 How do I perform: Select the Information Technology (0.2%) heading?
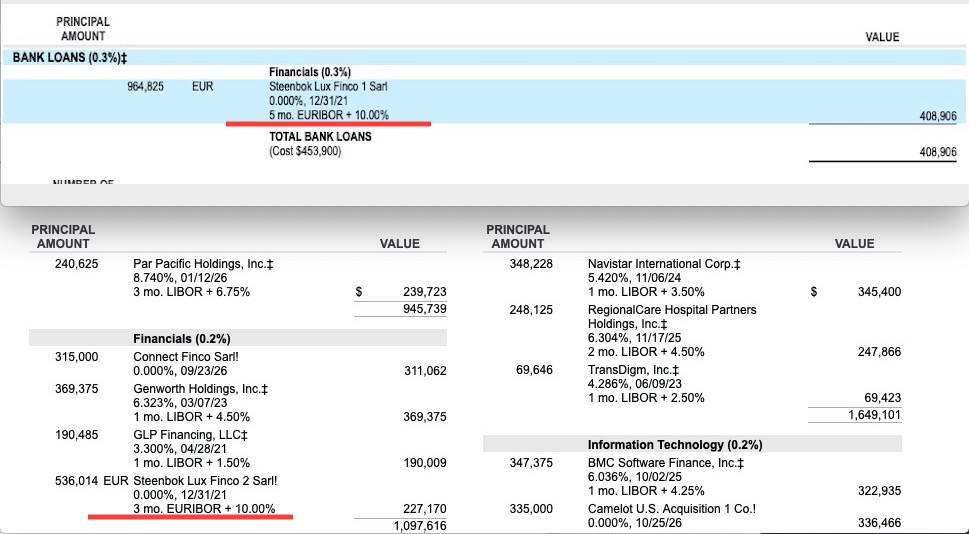pos(675,444)
